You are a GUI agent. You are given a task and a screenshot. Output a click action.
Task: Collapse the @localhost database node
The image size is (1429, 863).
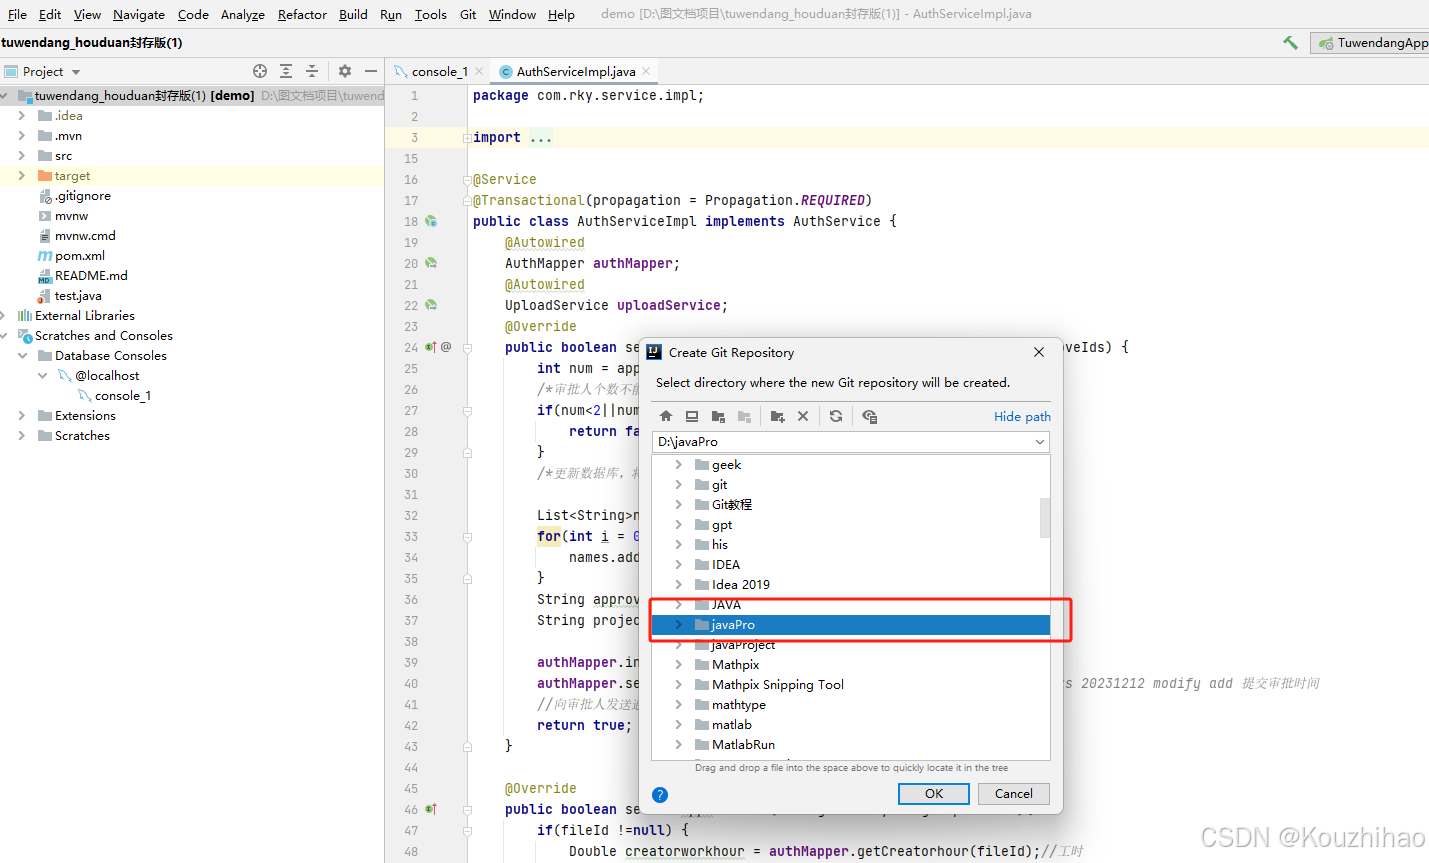(x=42, y=375)
